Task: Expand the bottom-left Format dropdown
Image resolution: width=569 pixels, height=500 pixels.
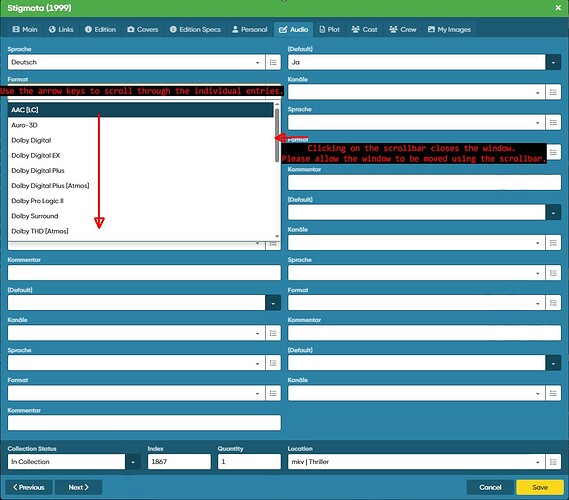Action: (257, 394)
